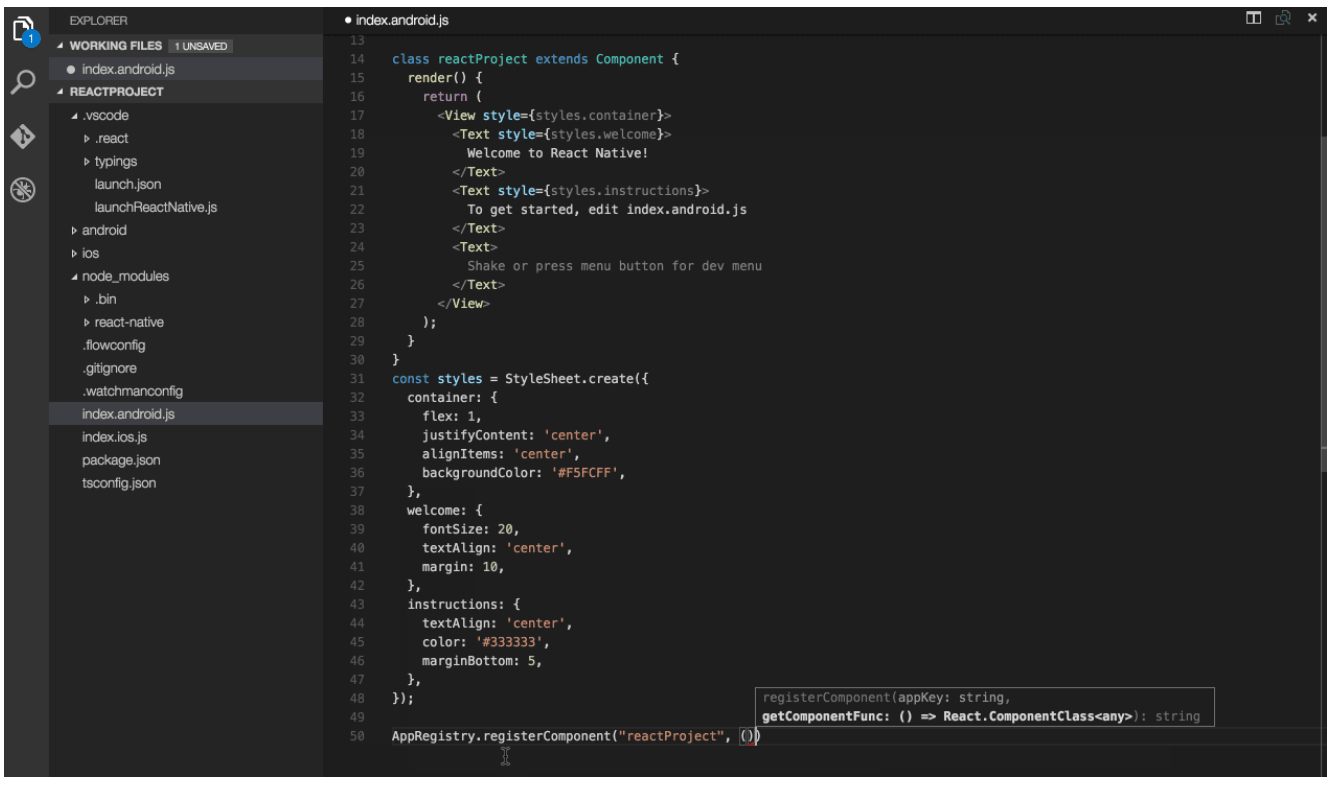This screenshot has width=1335, height=789.
Task: Open the Debug view icon
Action: coord(22,187)
